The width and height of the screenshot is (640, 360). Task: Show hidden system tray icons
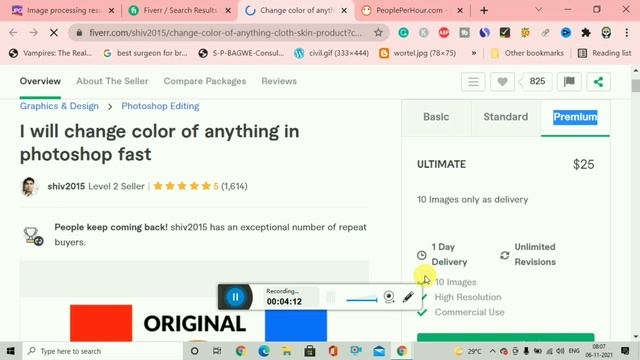[493, 351]
